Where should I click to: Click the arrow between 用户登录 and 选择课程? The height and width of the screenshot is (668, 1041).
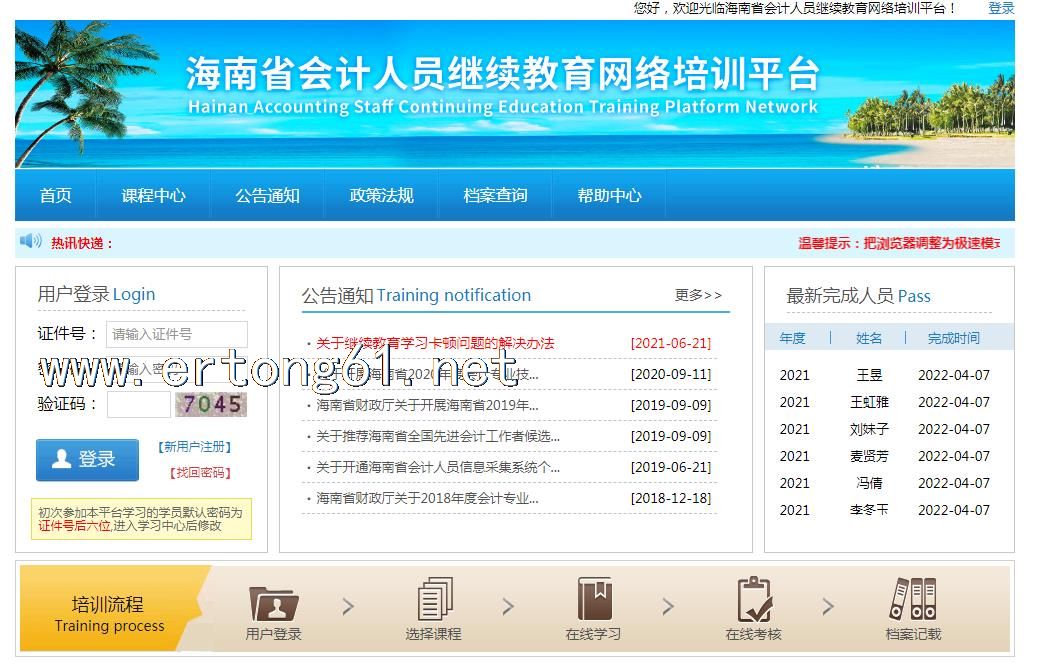tap(348, 606)
